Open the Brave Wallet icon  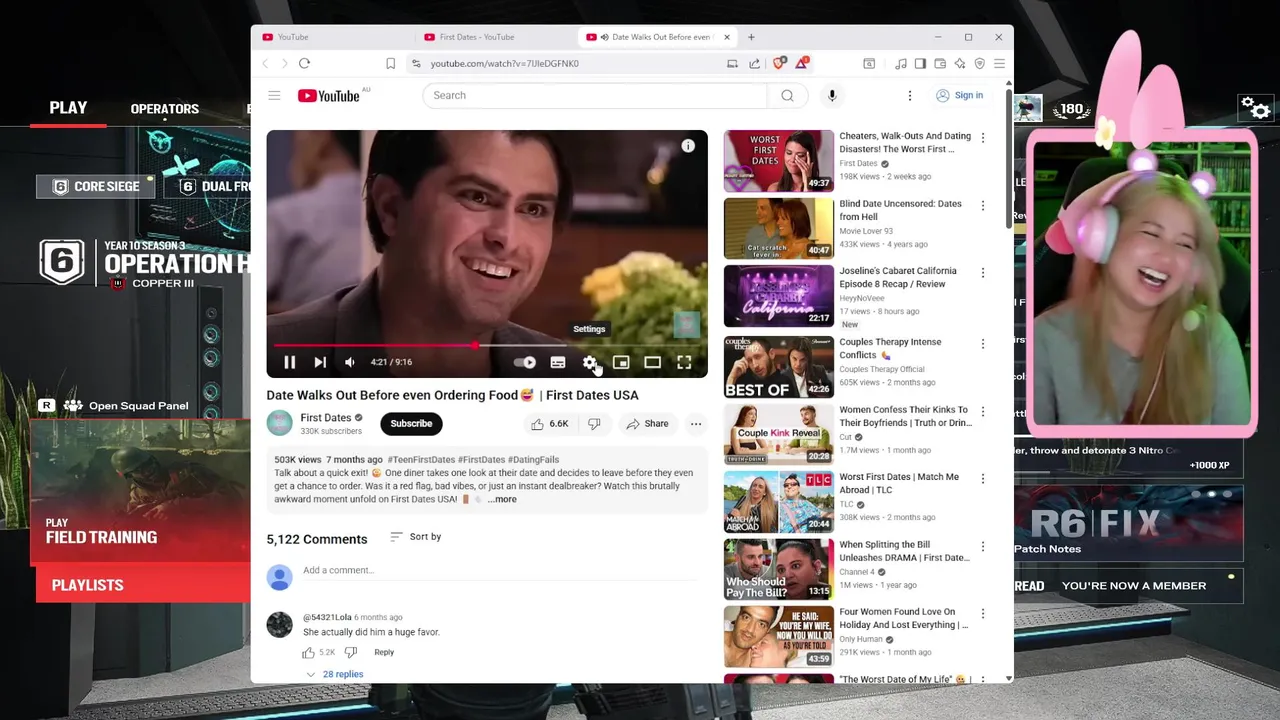940,63
